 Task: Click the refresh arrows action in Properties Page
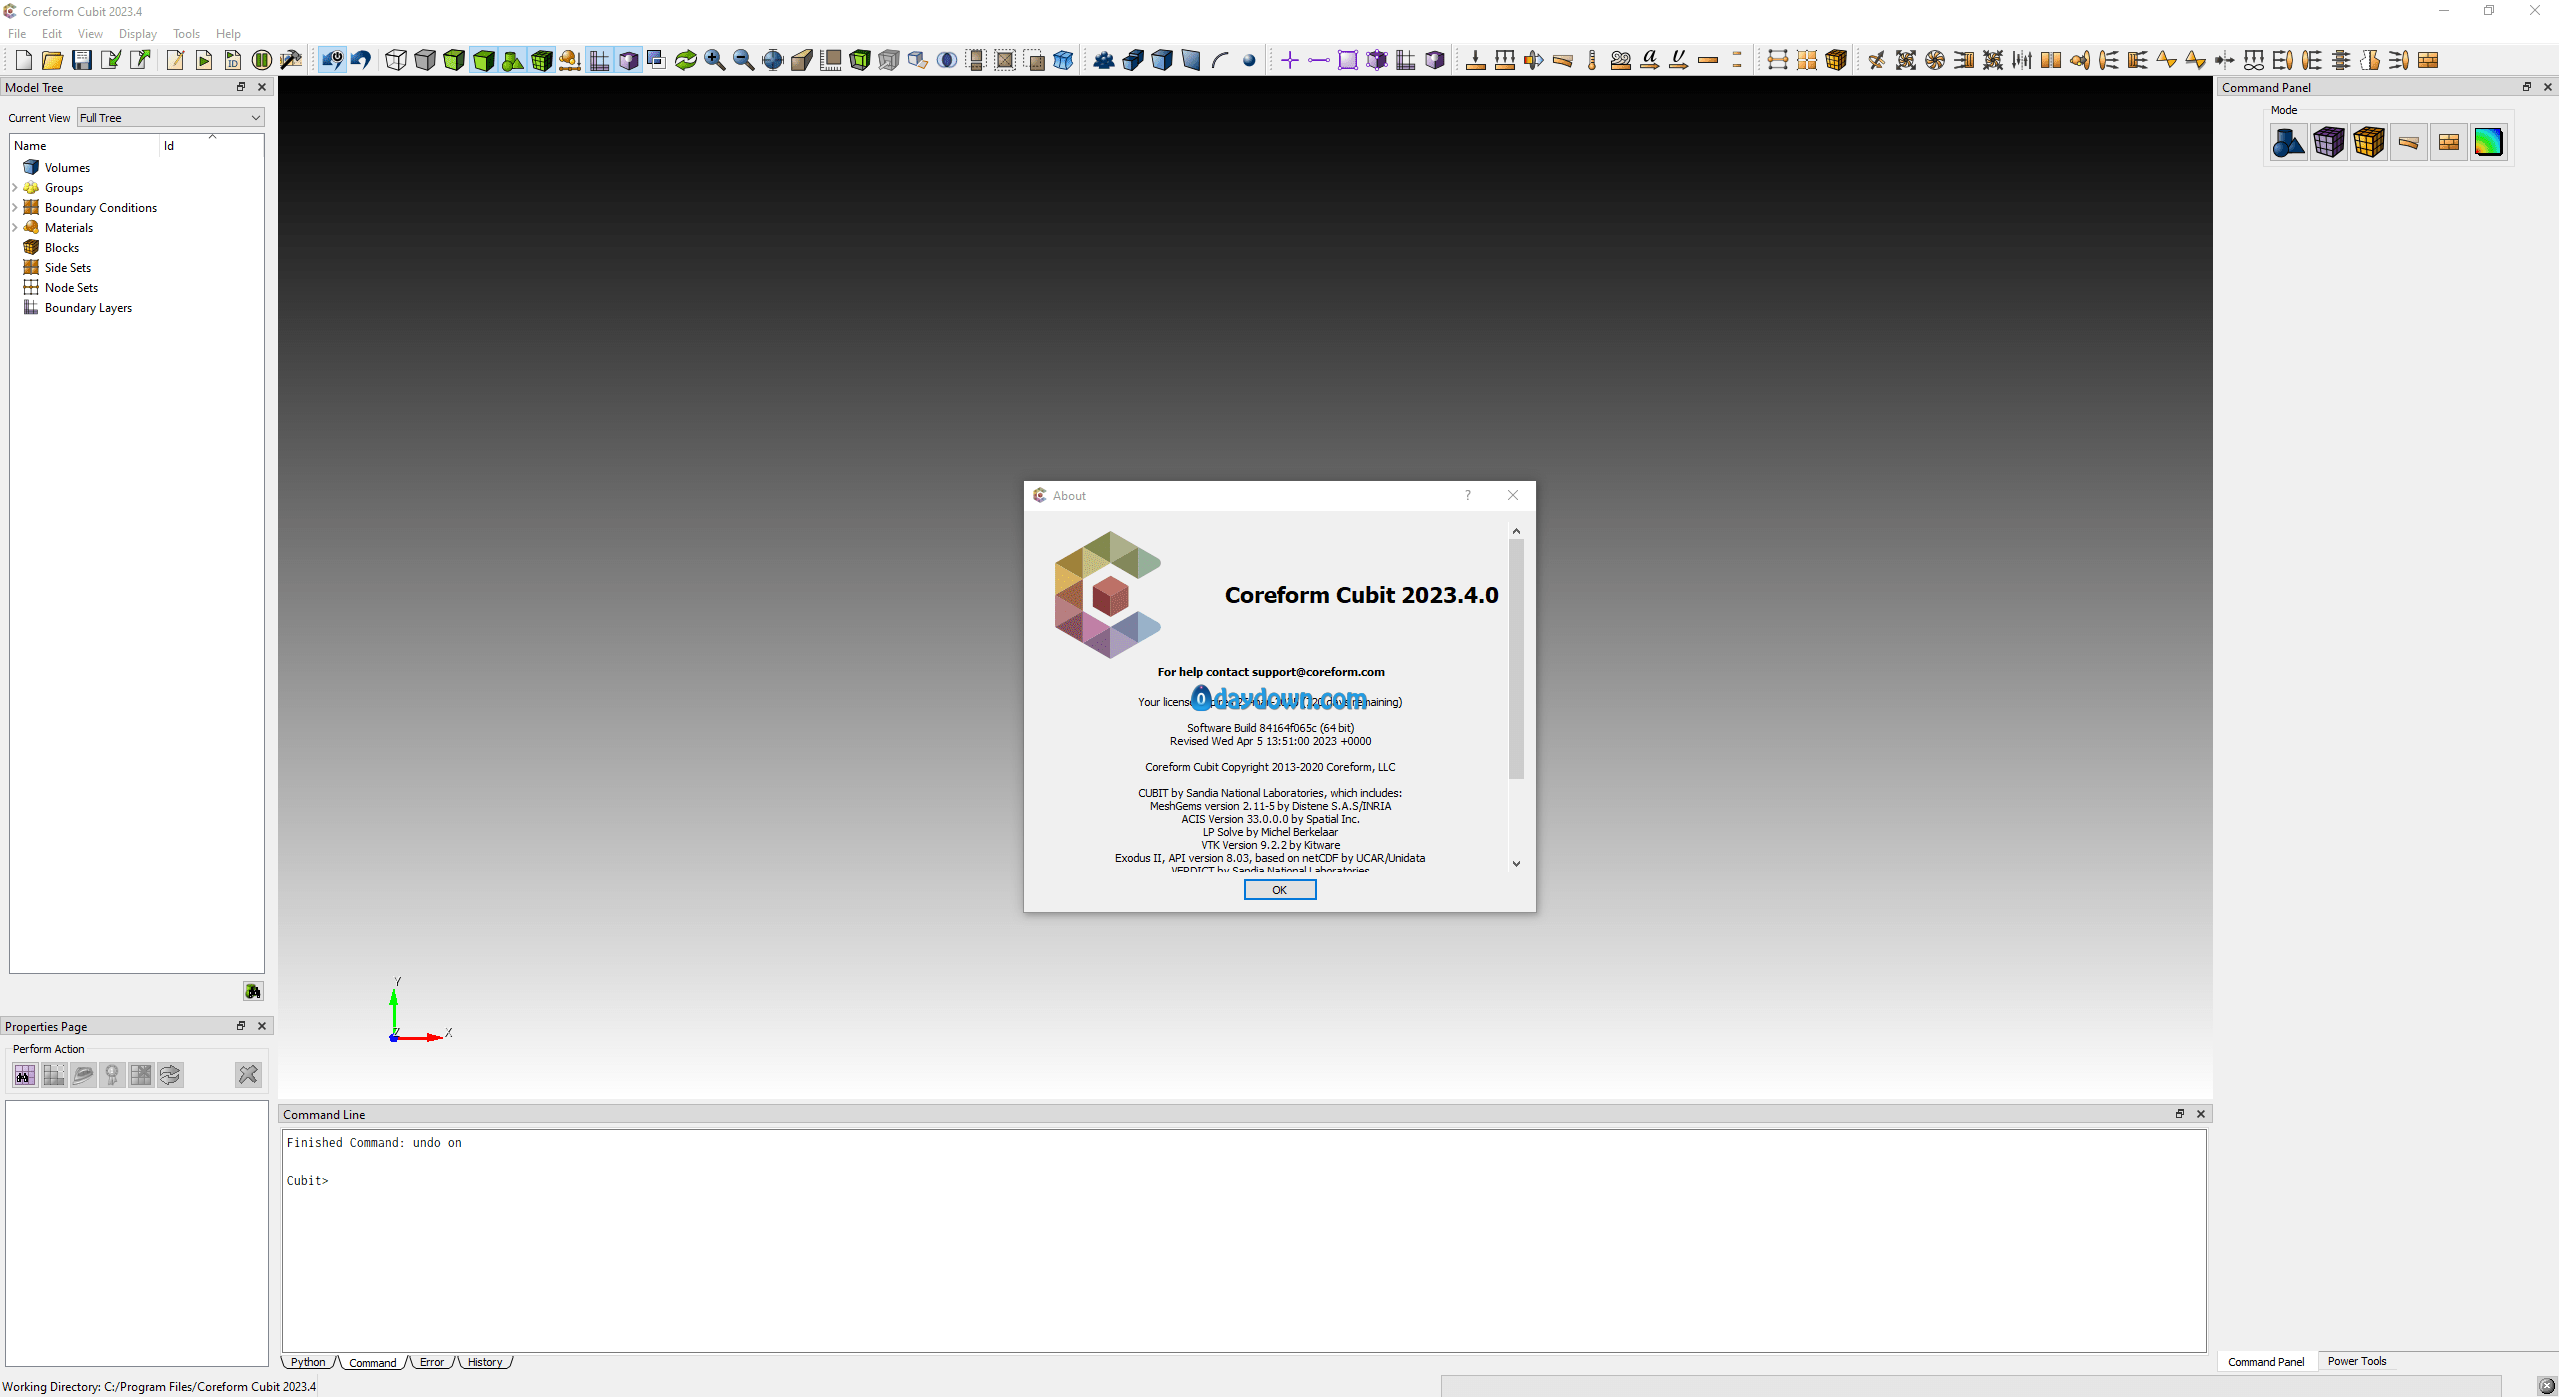171,1075
